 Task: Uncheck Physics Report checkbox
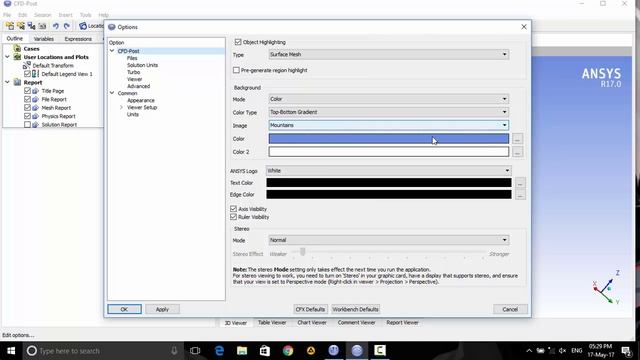point(27,116)
